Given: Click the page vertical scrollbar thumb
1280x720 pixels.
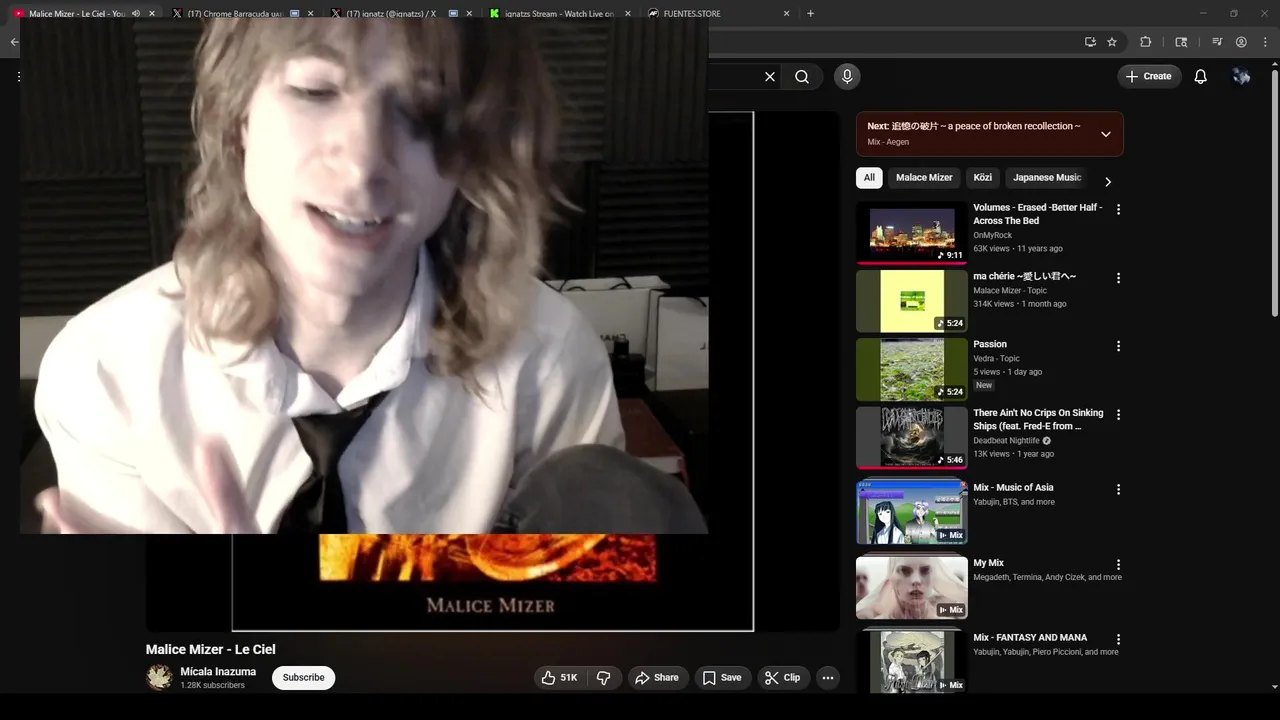Looking at the screenshot, I should pyautogui.click(x=1274, y=195).
